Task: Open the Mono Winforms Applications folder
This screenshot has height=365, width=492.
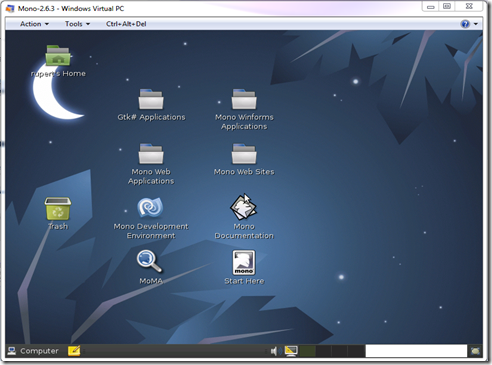Action: point(244,99)
